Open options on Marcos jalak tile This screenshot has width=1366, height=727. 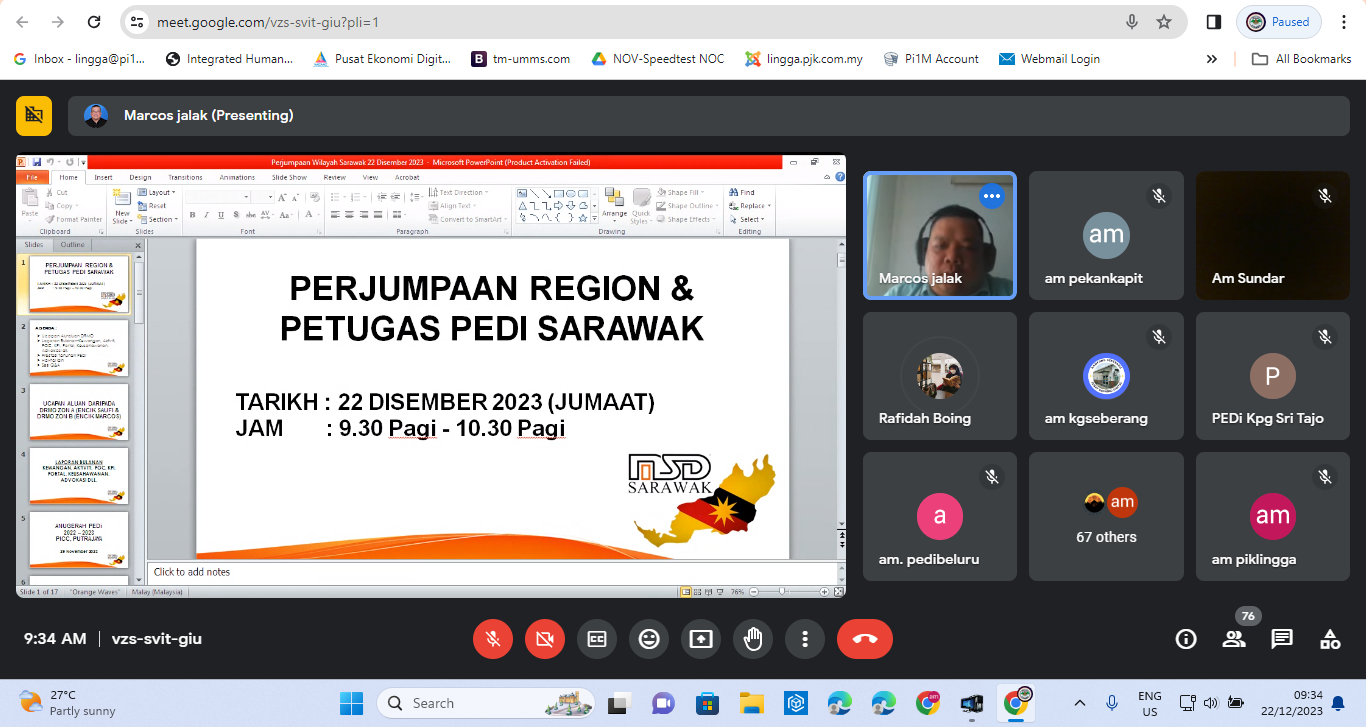992,196
